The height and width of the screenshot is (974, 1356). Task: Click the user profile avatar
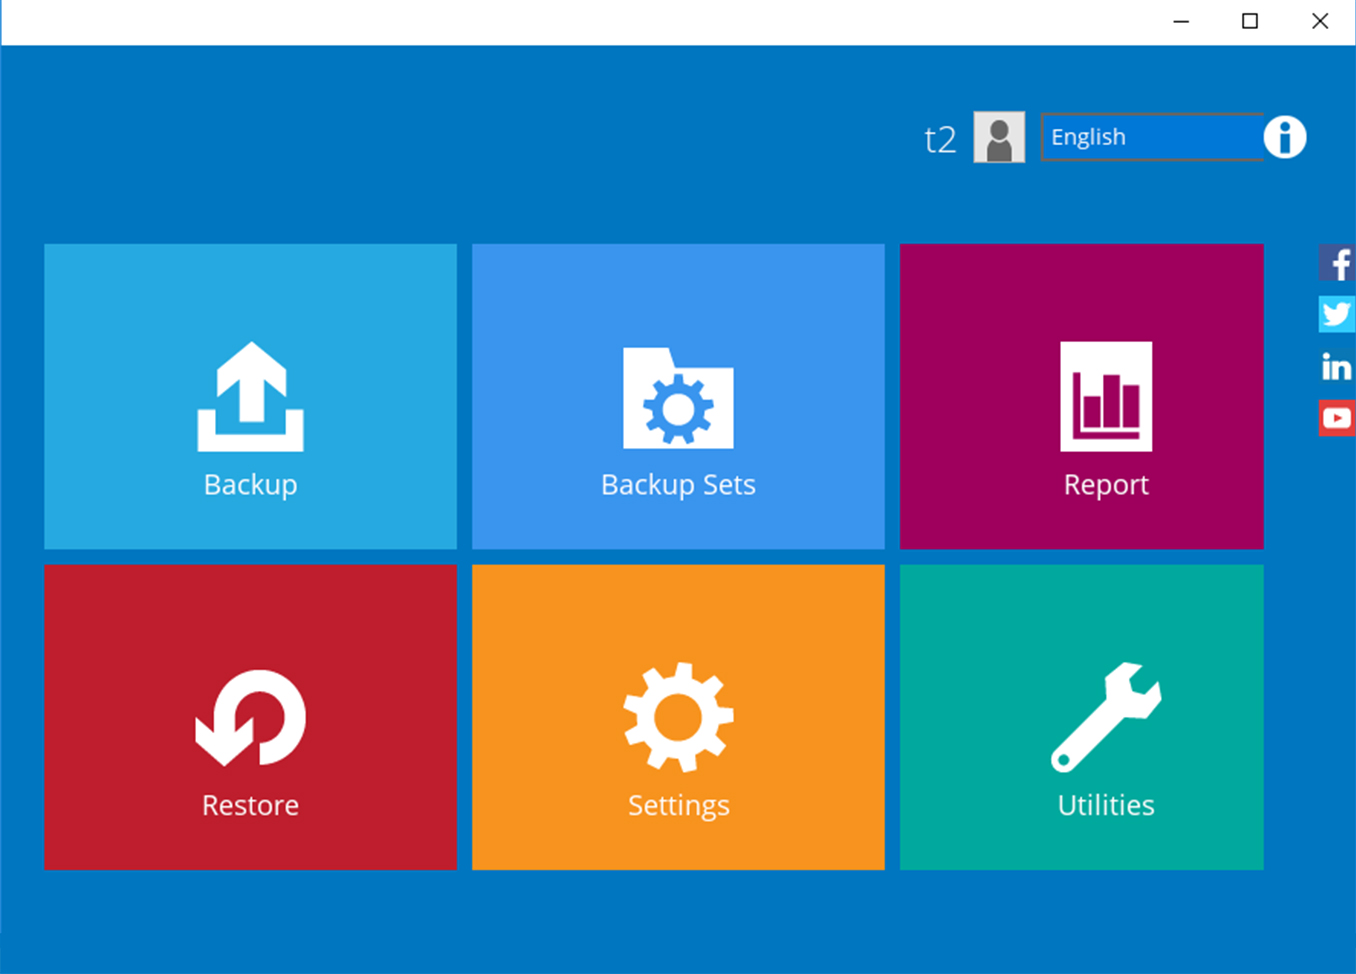pyautogui.click(x=998, y=137)
